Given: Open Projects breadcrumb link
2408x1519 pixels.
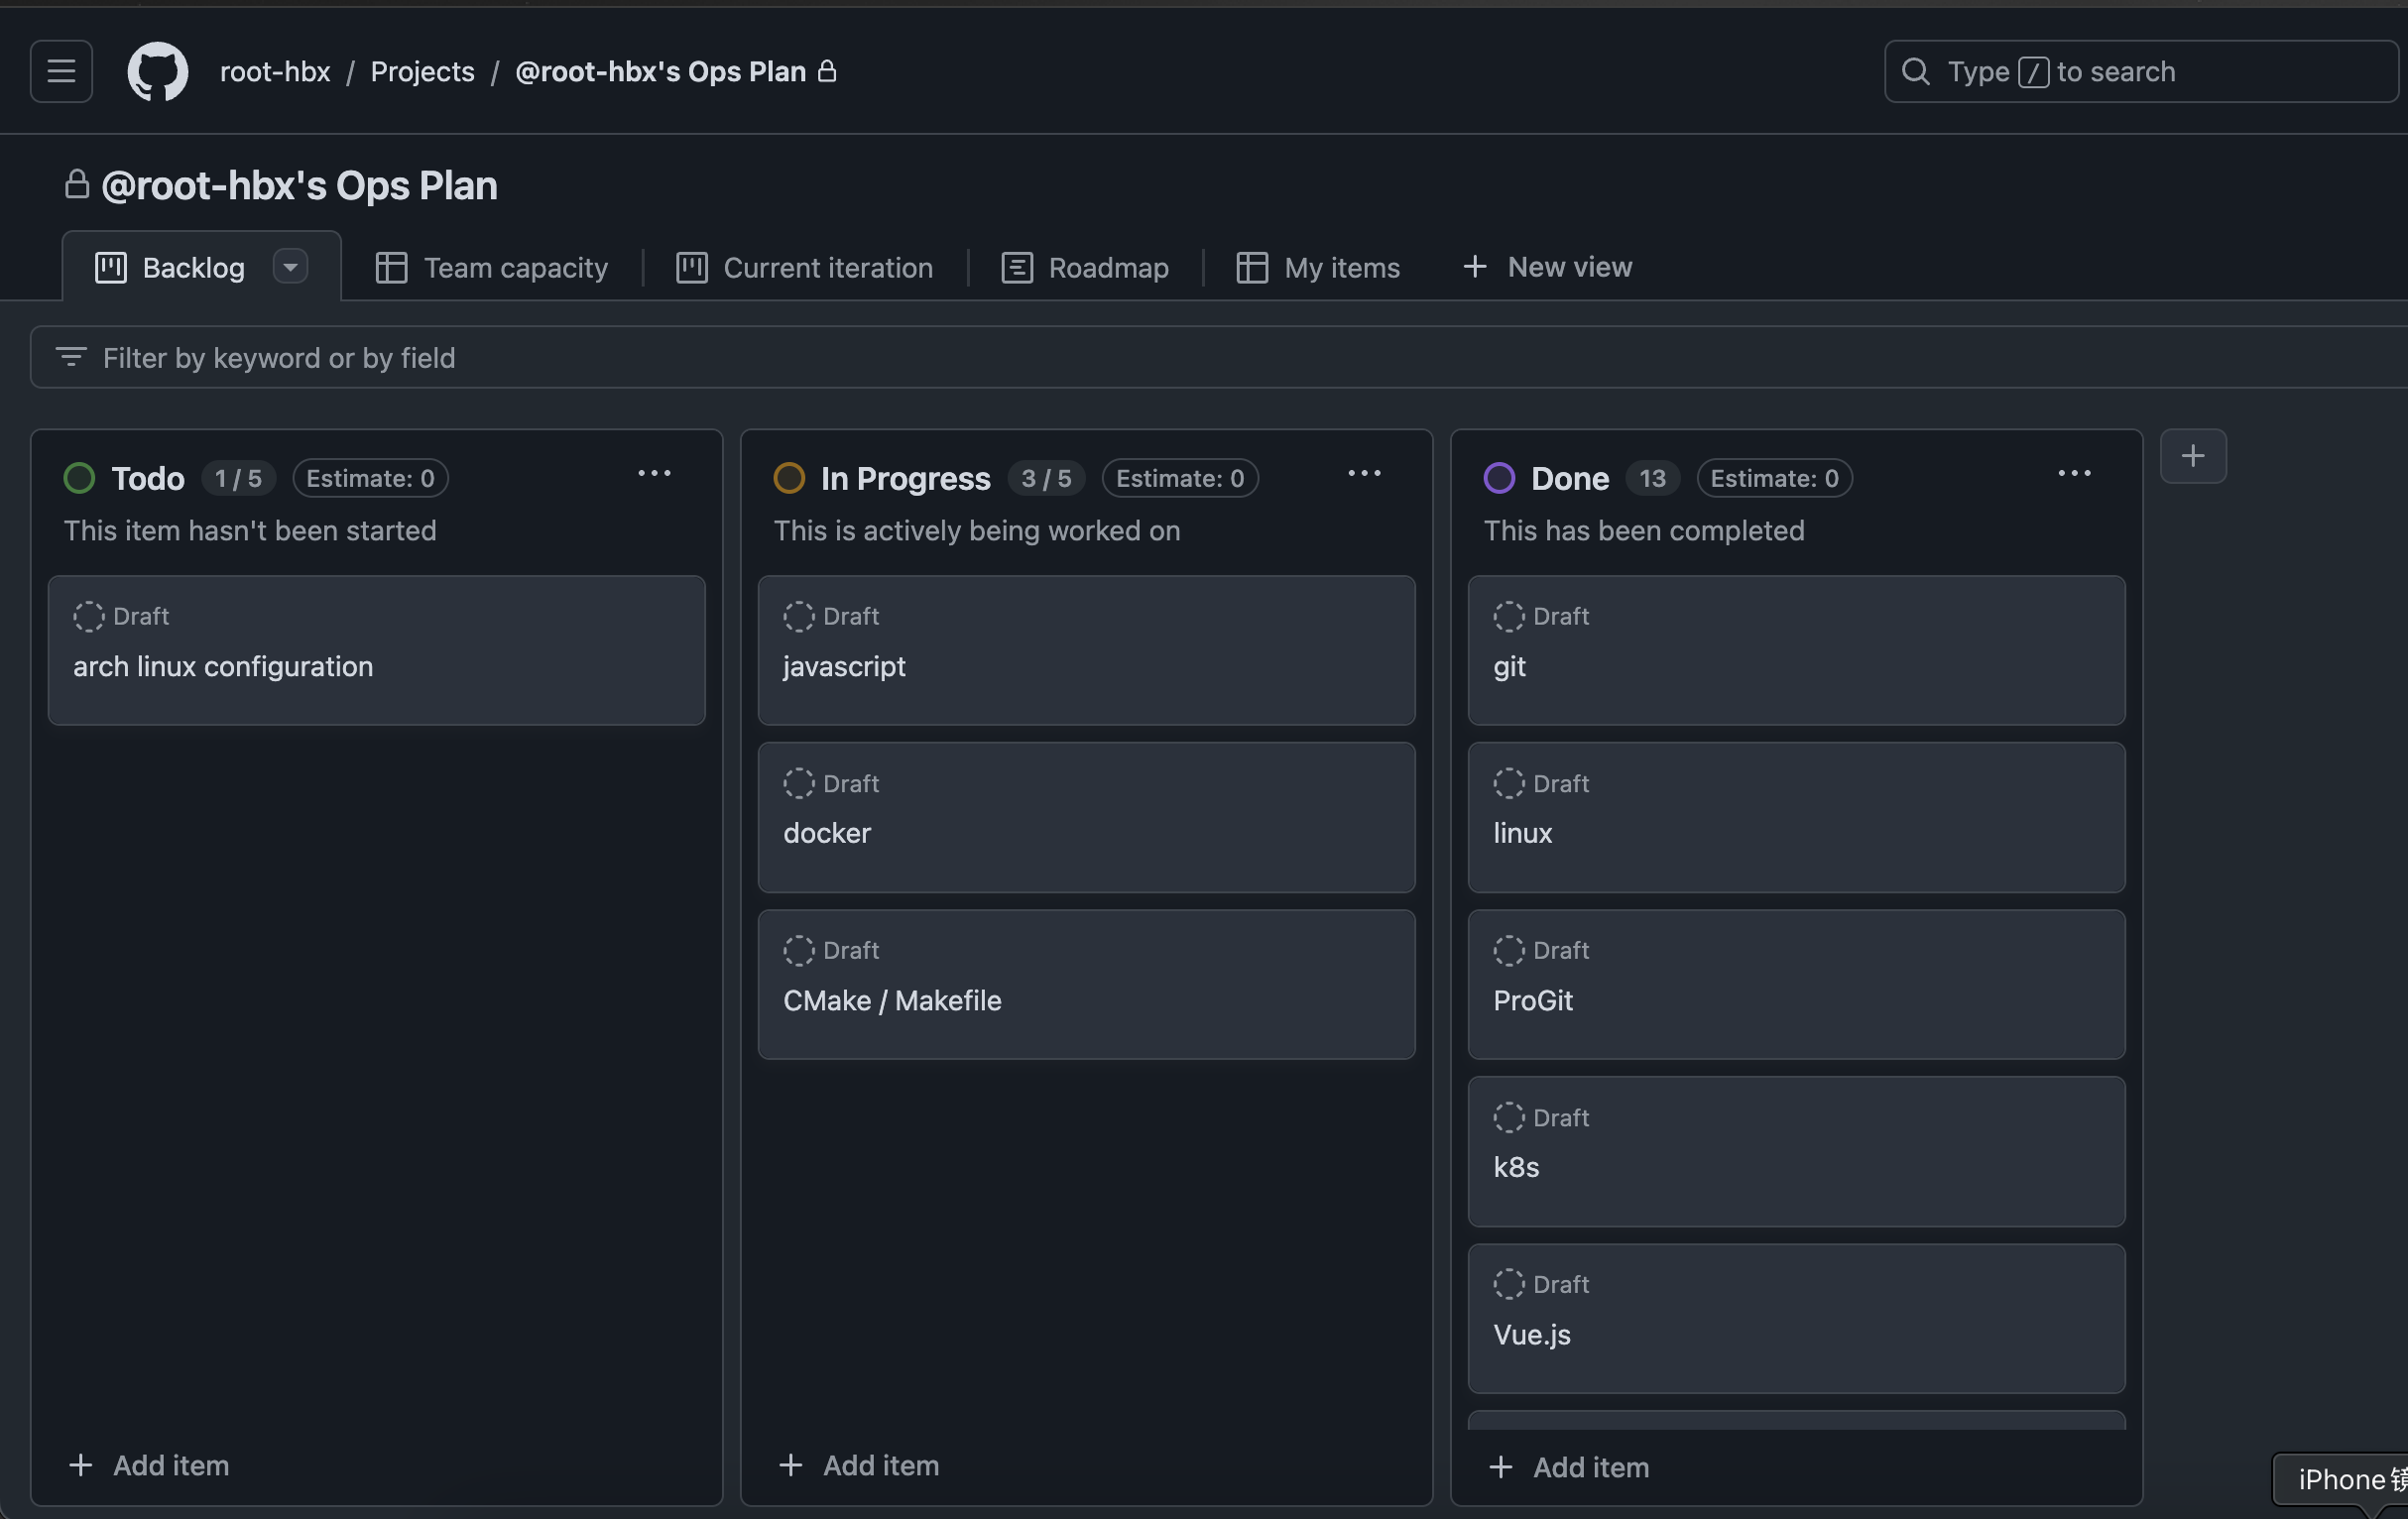Looking at the screenshot, I should (x=422, y=71).
